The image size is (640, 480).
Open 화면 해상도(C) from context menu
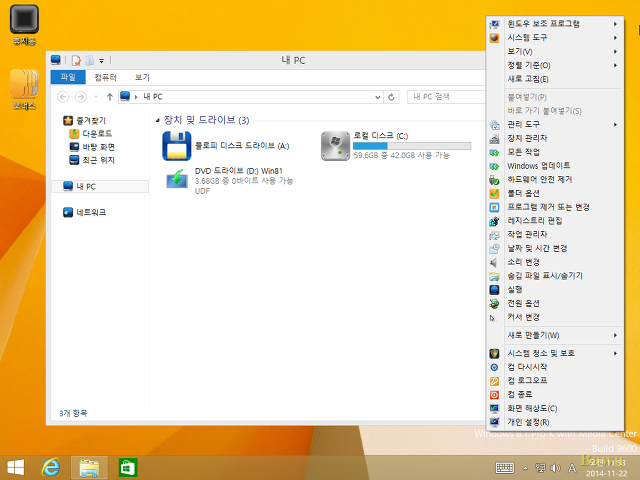point(555,408)
